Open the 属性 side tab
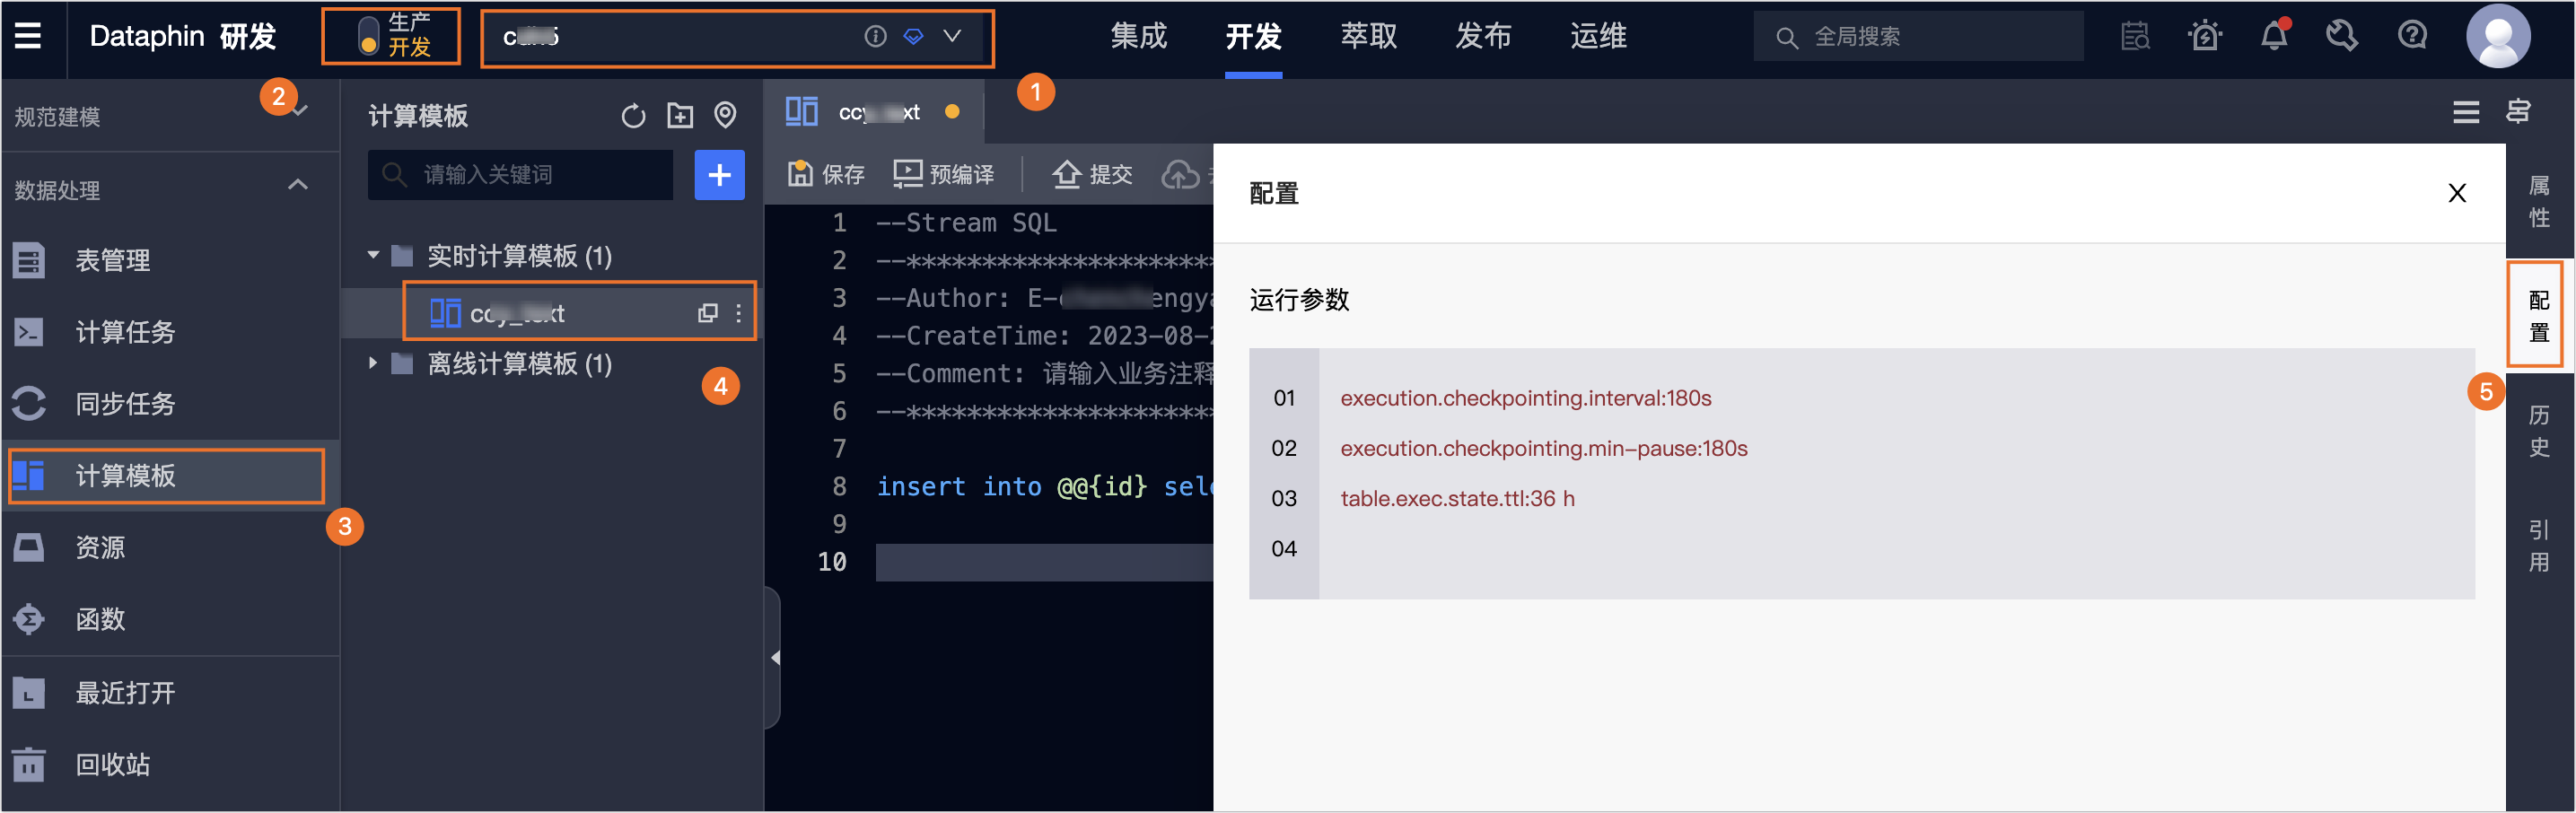 click(x=2538, y=202)
